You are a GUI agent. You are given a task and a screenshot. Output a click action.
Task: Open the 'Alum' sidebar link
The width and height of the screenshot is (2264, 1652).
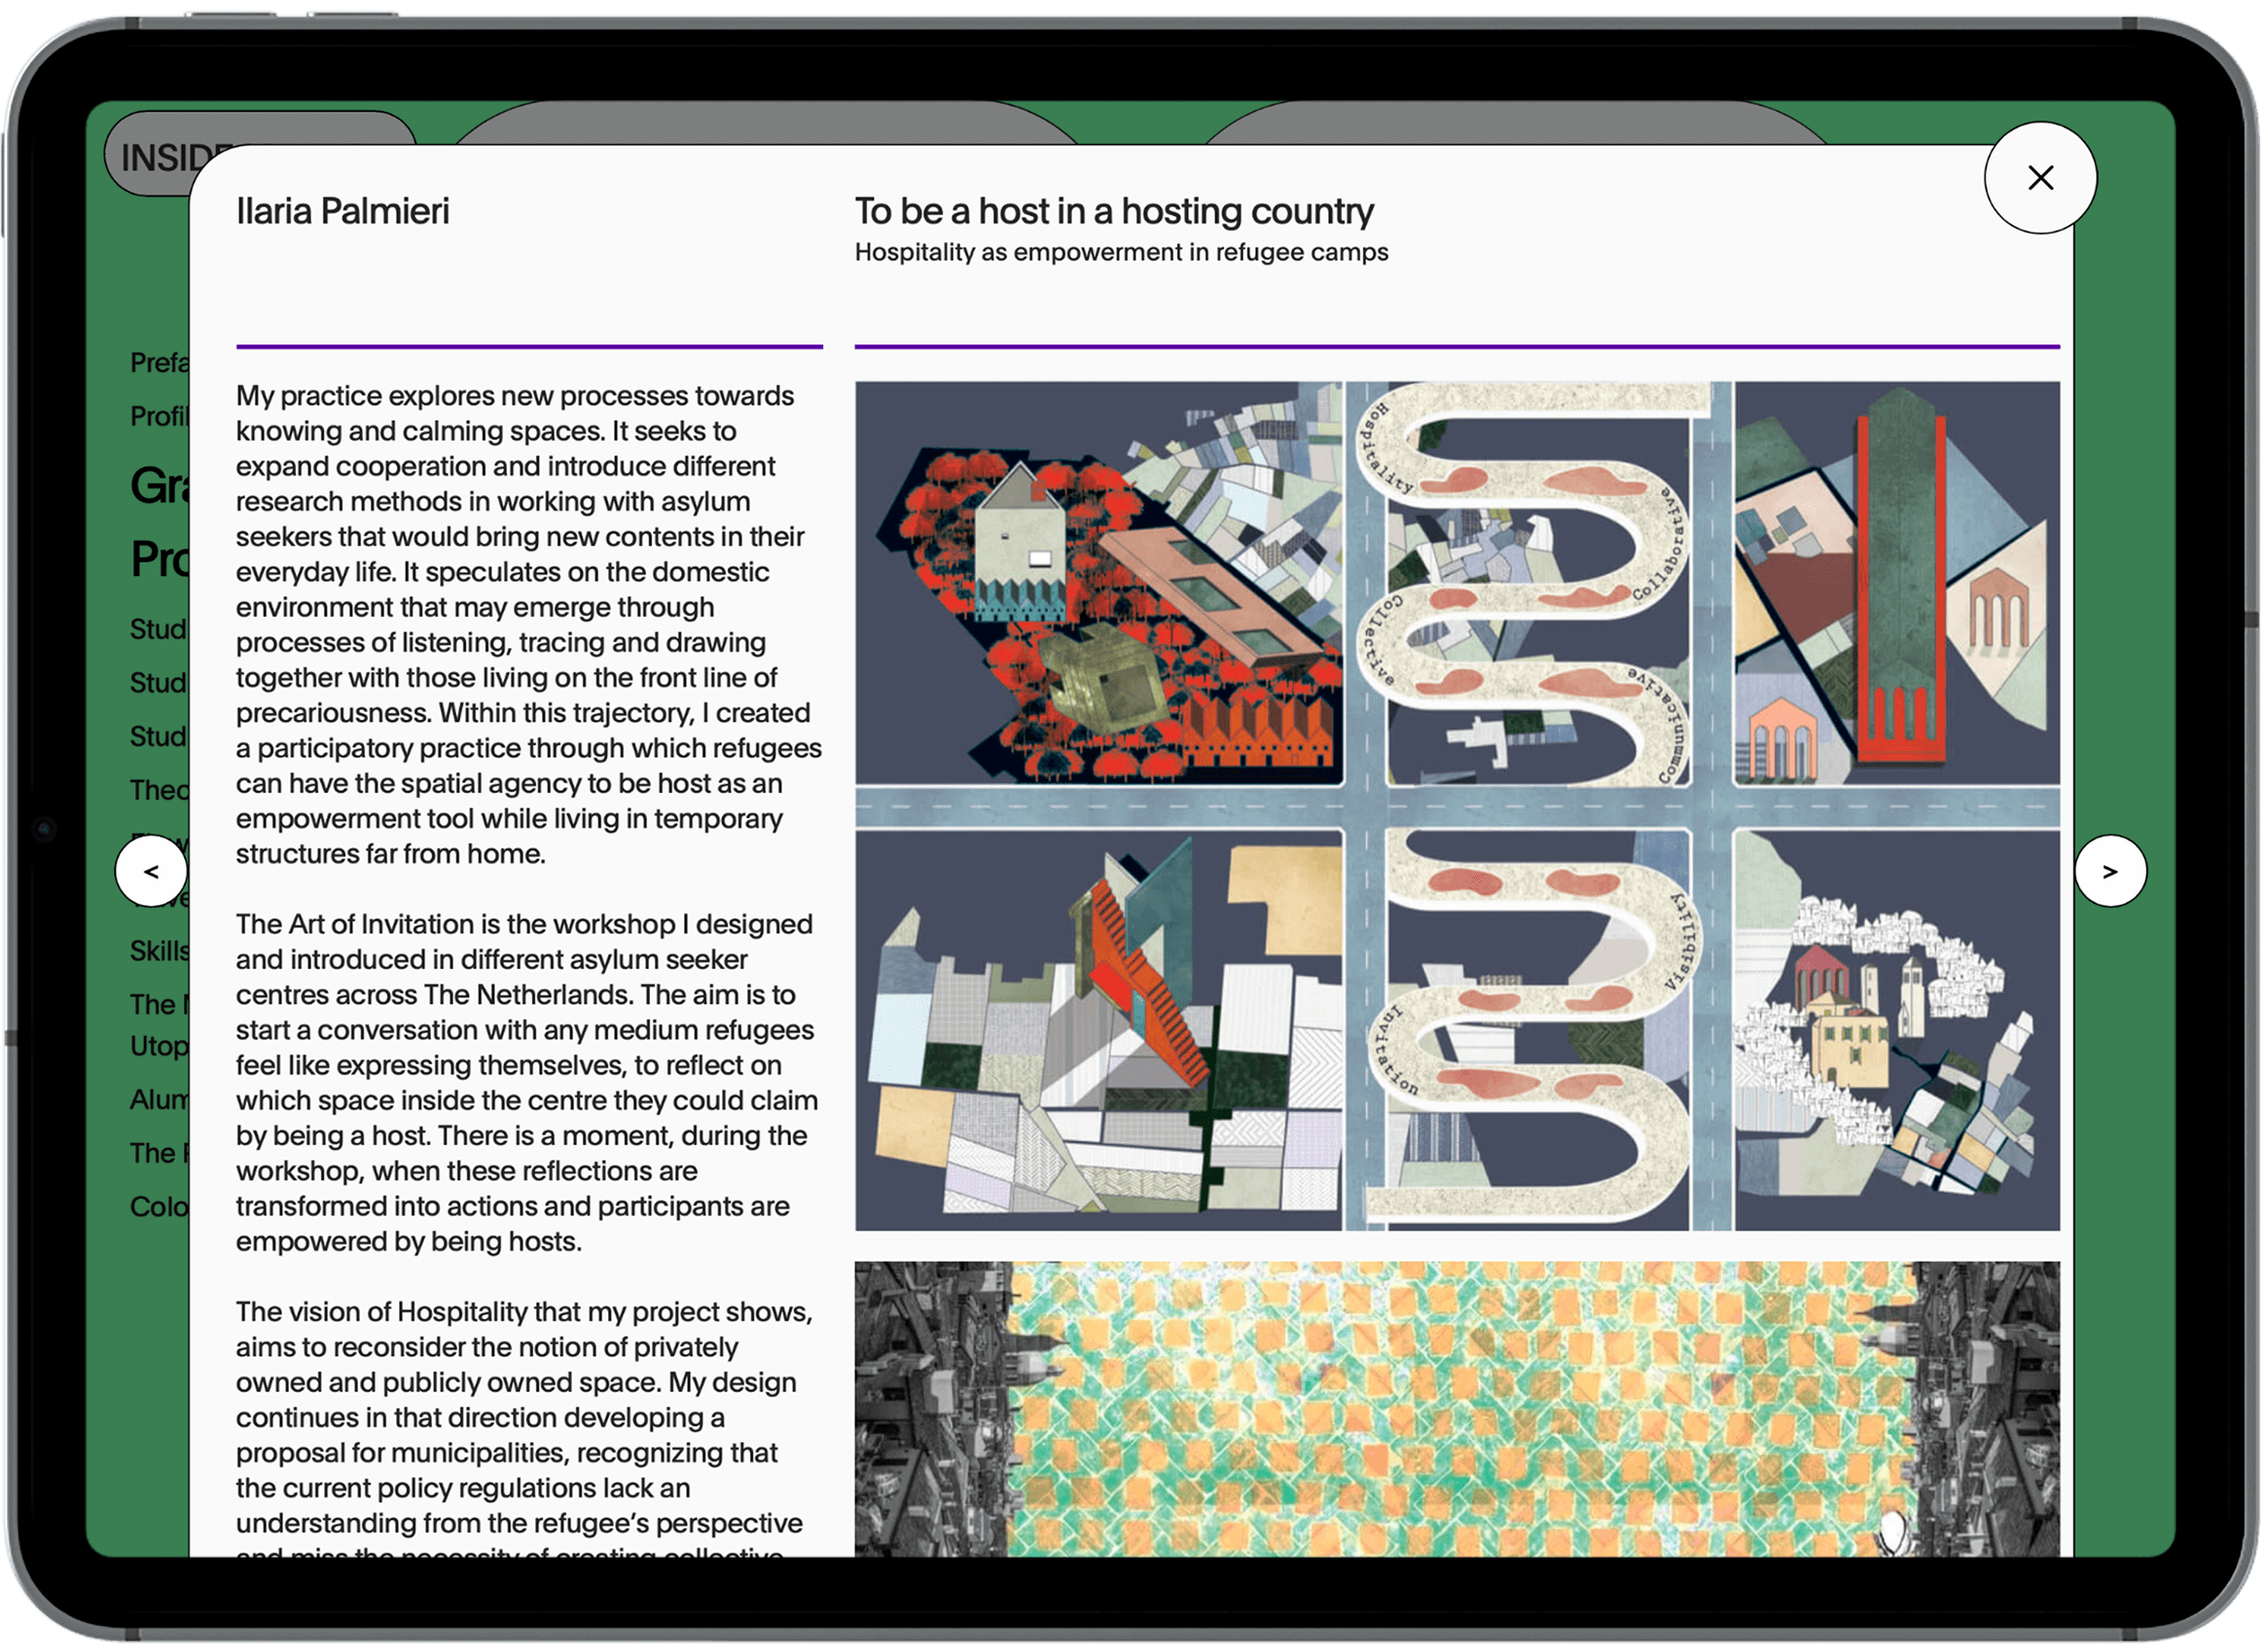[159, 1100]
